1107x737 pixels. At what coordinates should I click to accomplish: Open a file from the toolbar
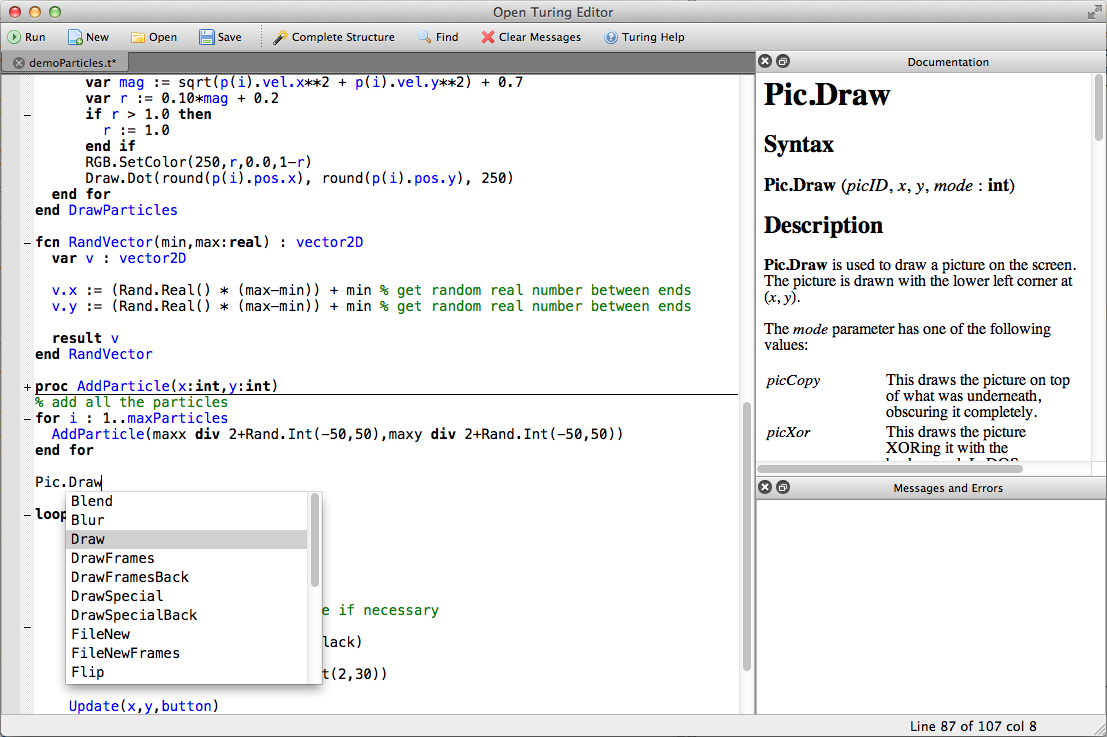pyautogui.click(x=154, y=37)
